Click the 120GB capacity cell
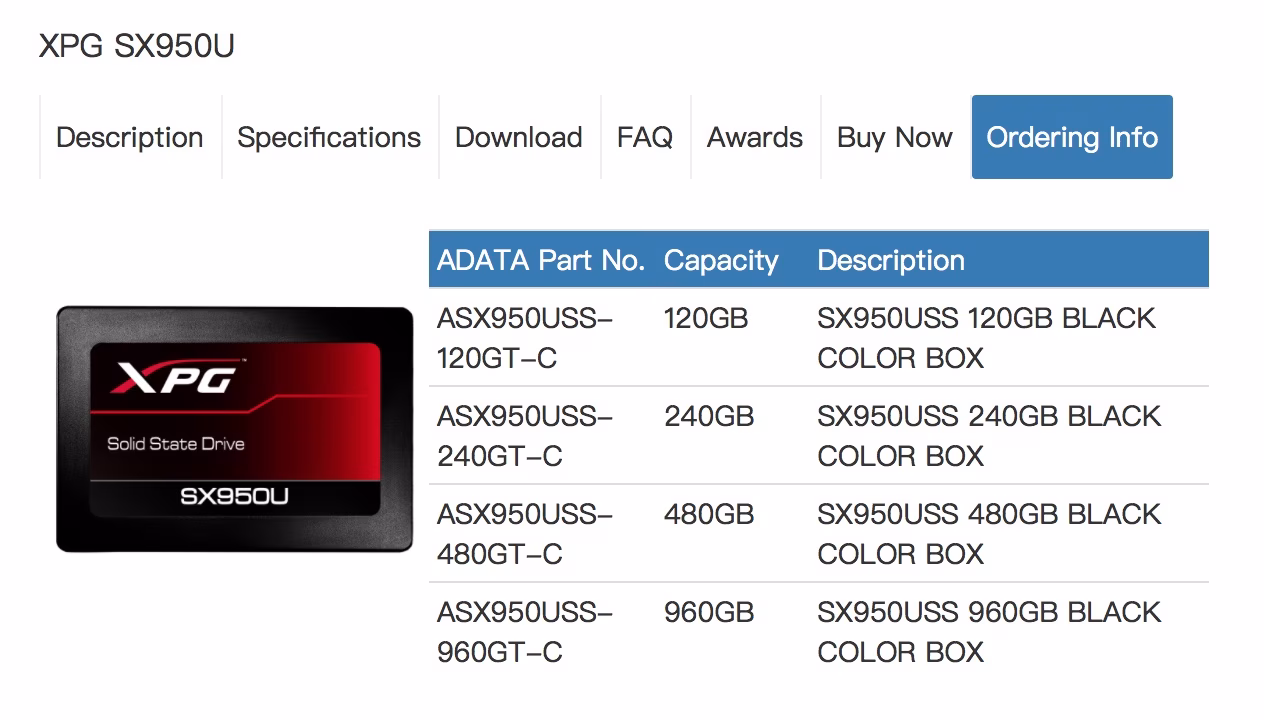 [x=706, y=318]
